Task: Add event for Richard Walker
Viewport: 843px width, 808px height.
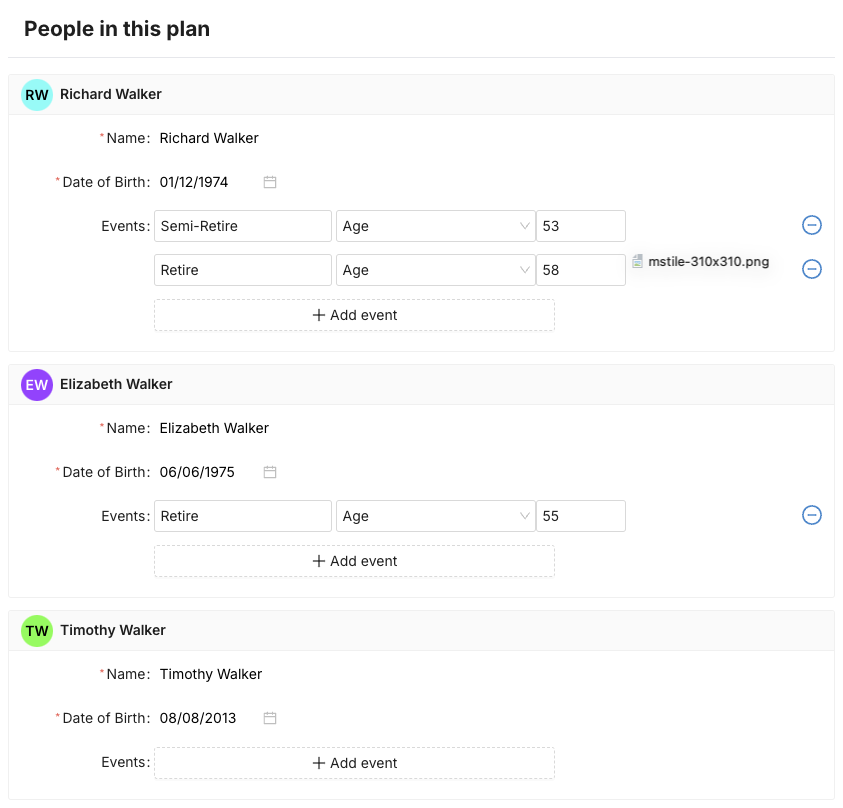Action: [354, 315]
